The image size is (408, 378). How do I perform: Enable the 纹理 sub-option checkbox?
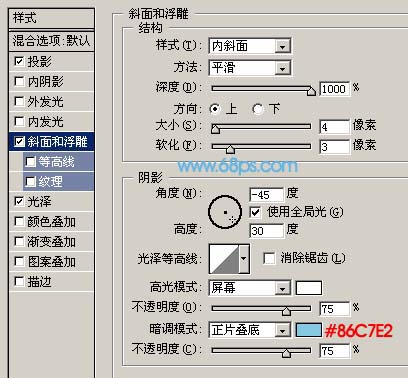click(30, 182)
